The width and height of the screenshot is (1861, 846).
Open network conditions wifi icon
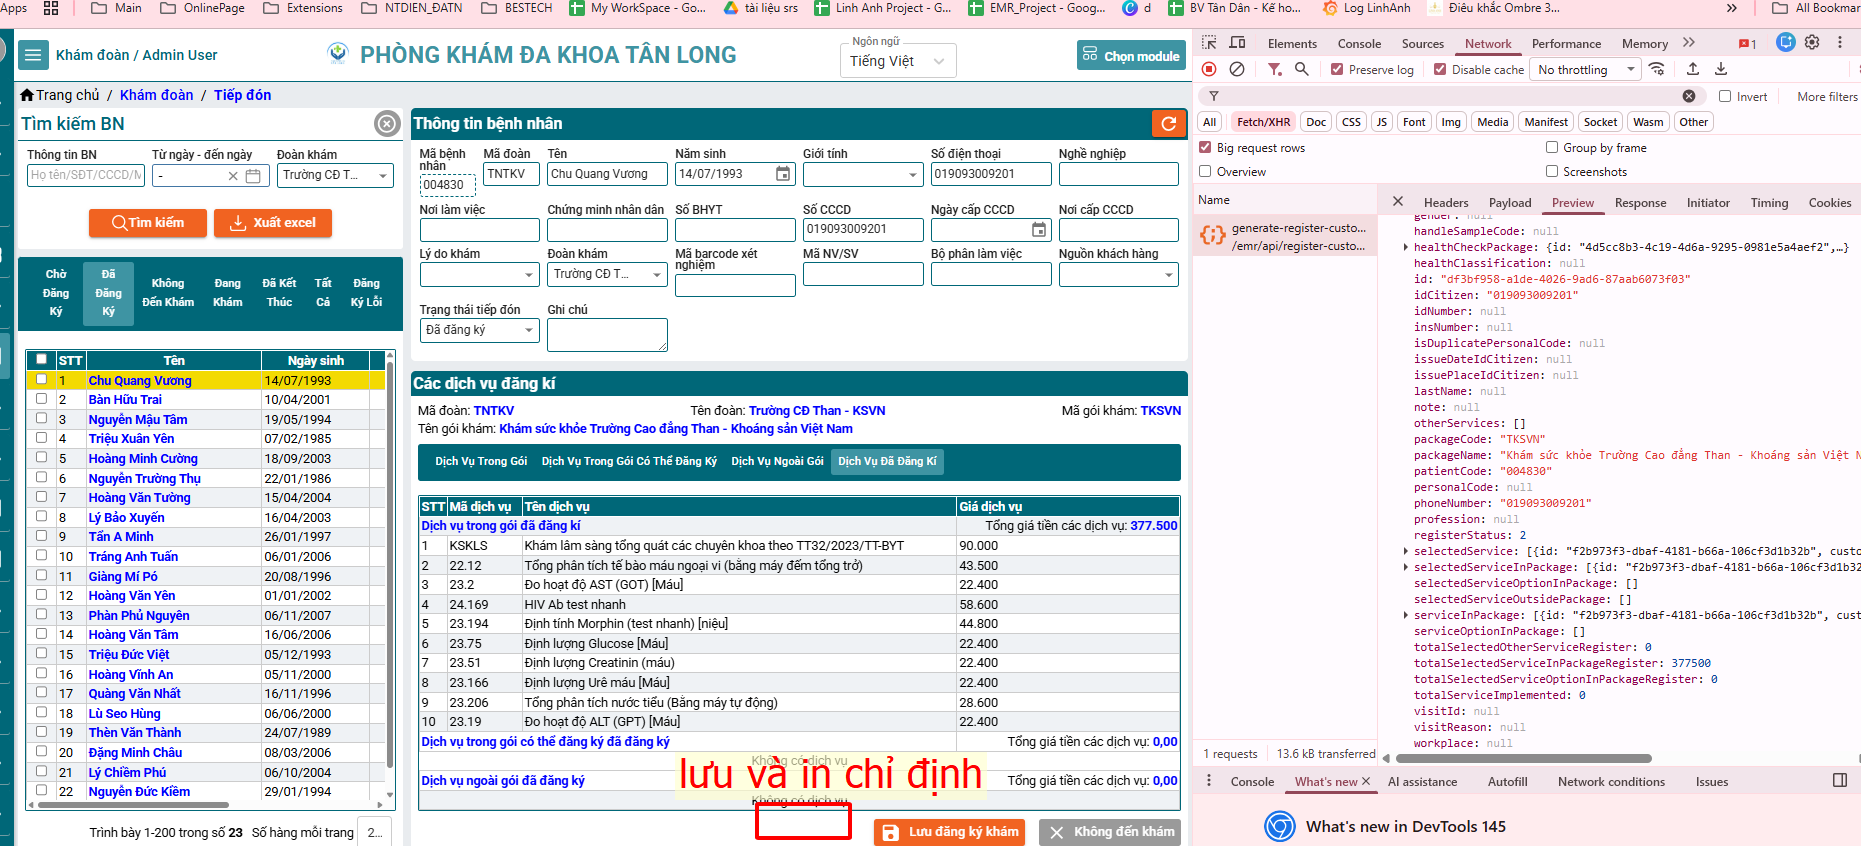pos(1657,69)
